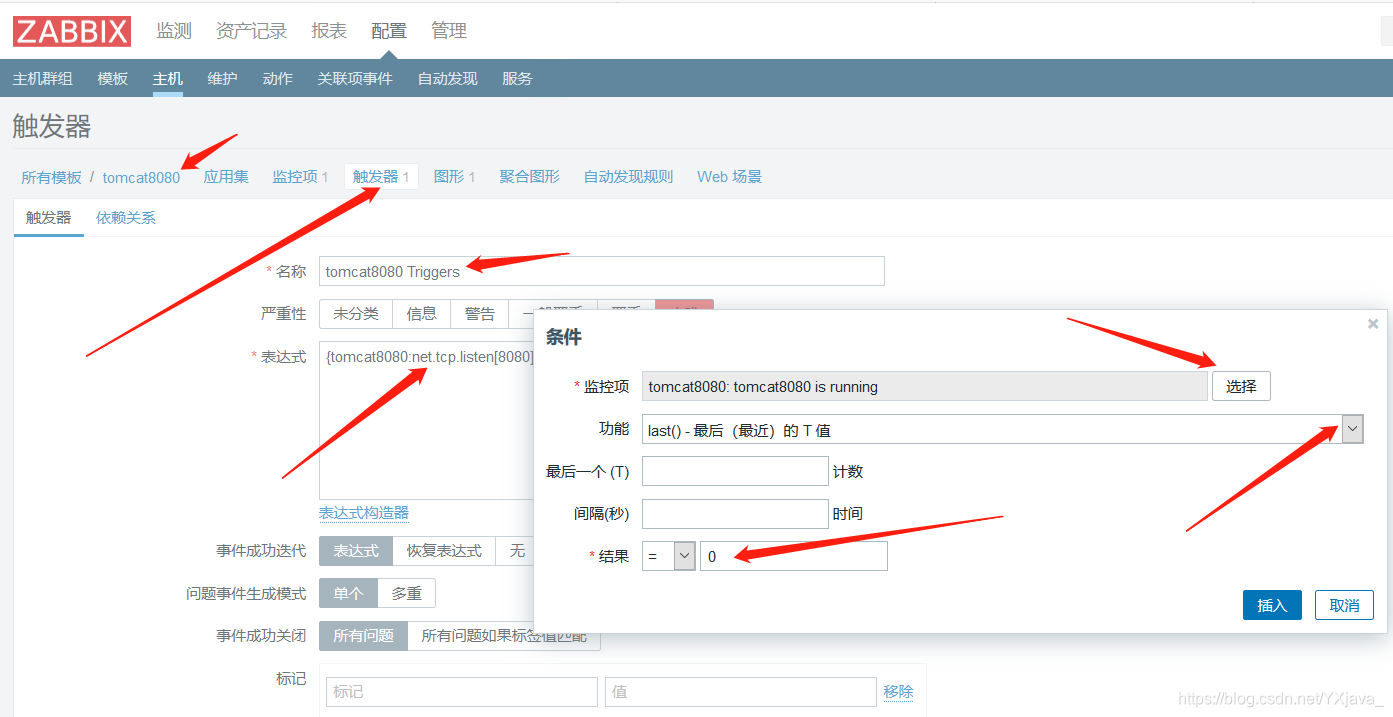1393x717 pixels.
Task: Click the 结果 value field containing 0
Action: click(794, 556)
